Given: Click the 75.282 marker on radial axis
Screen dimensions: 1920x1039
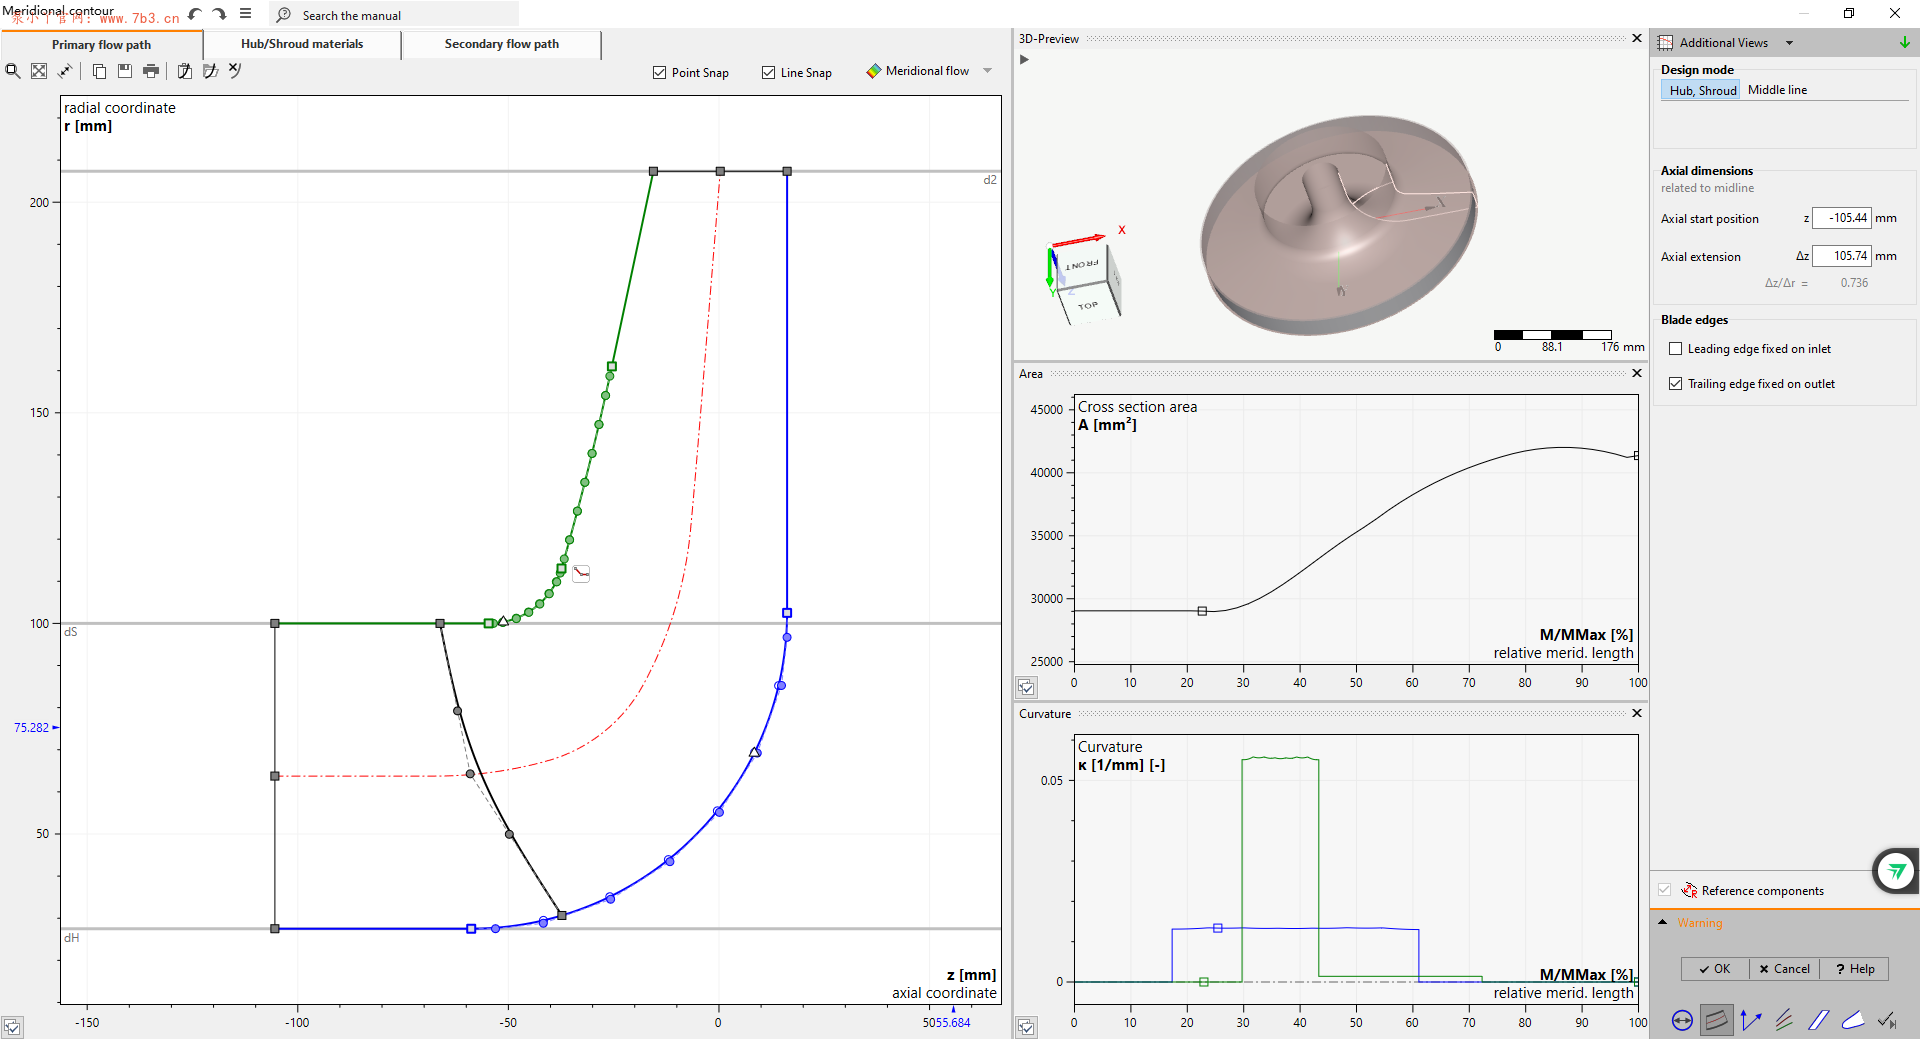Looking at the screenshot, I should [36, 728].
